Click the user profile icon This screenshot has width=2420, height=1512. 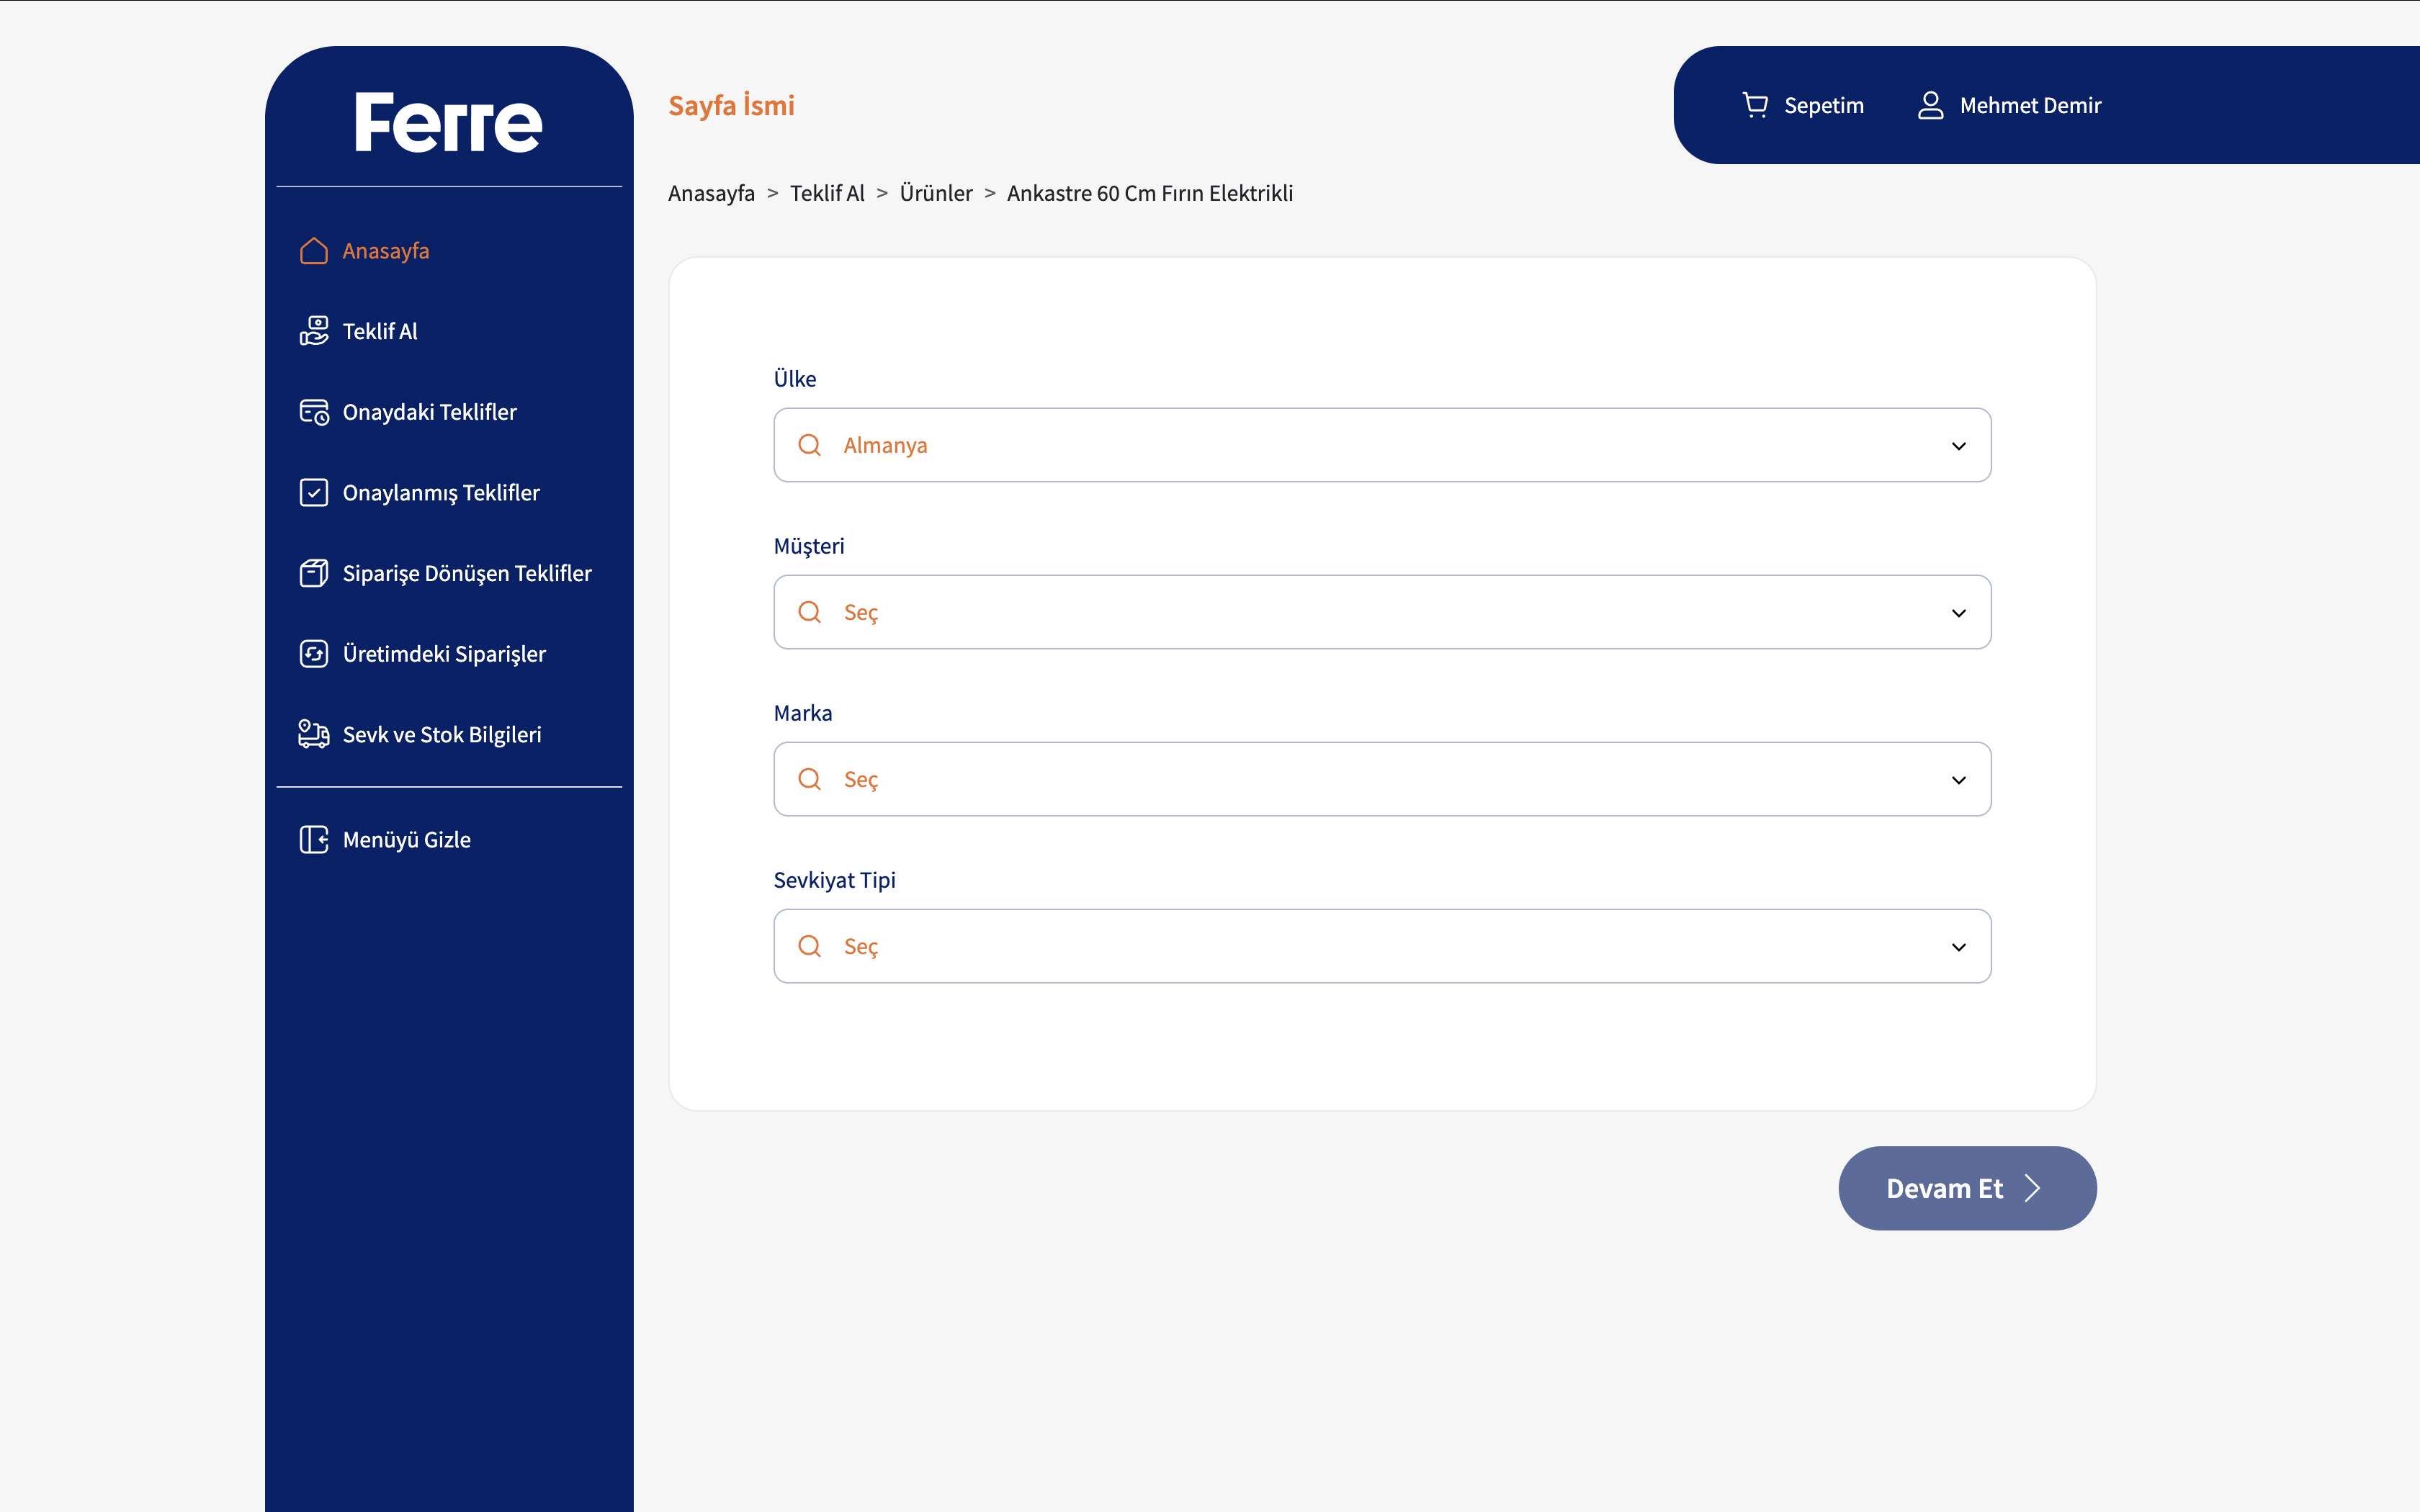pos(1930,105)
